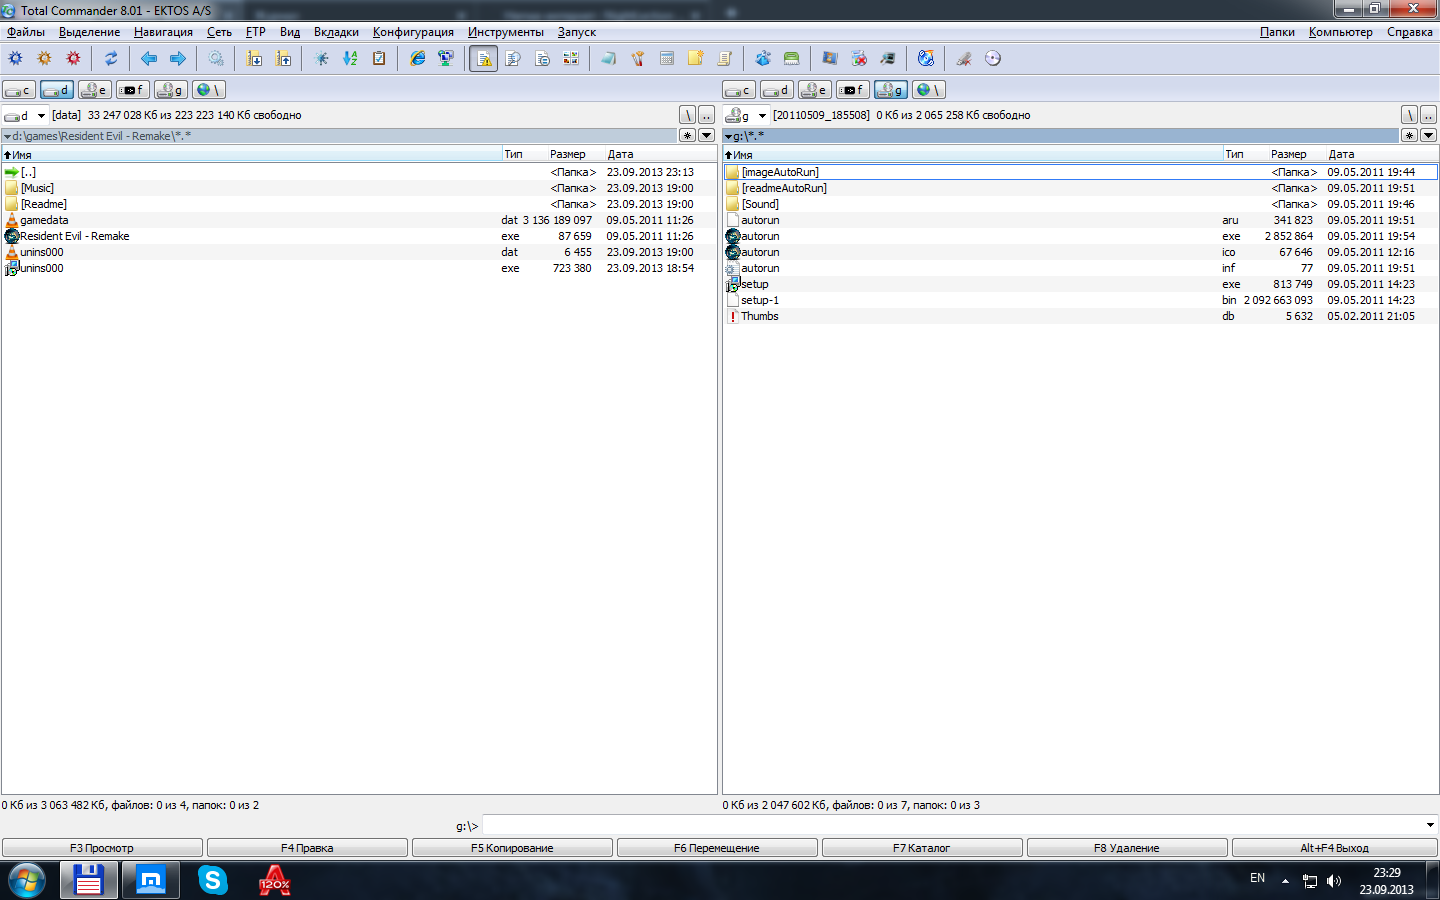Open the network connections toolbar icon

pos(446,58)
